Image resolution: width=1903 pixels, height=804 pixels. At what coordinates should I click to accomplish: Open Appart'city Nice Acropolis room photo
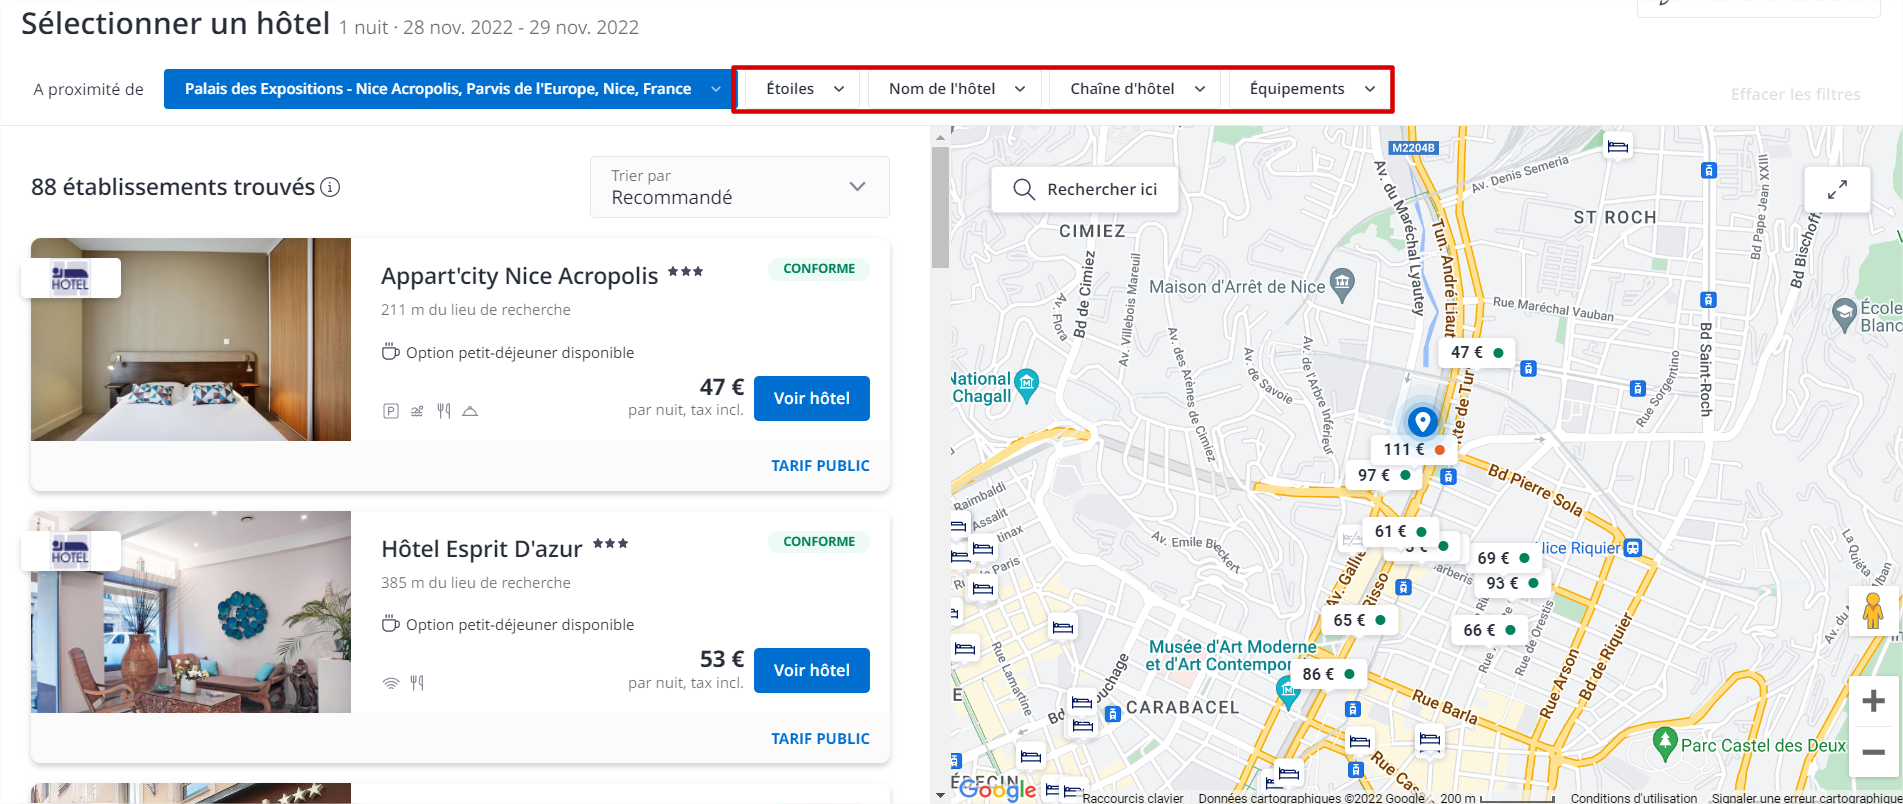point(191,339)
